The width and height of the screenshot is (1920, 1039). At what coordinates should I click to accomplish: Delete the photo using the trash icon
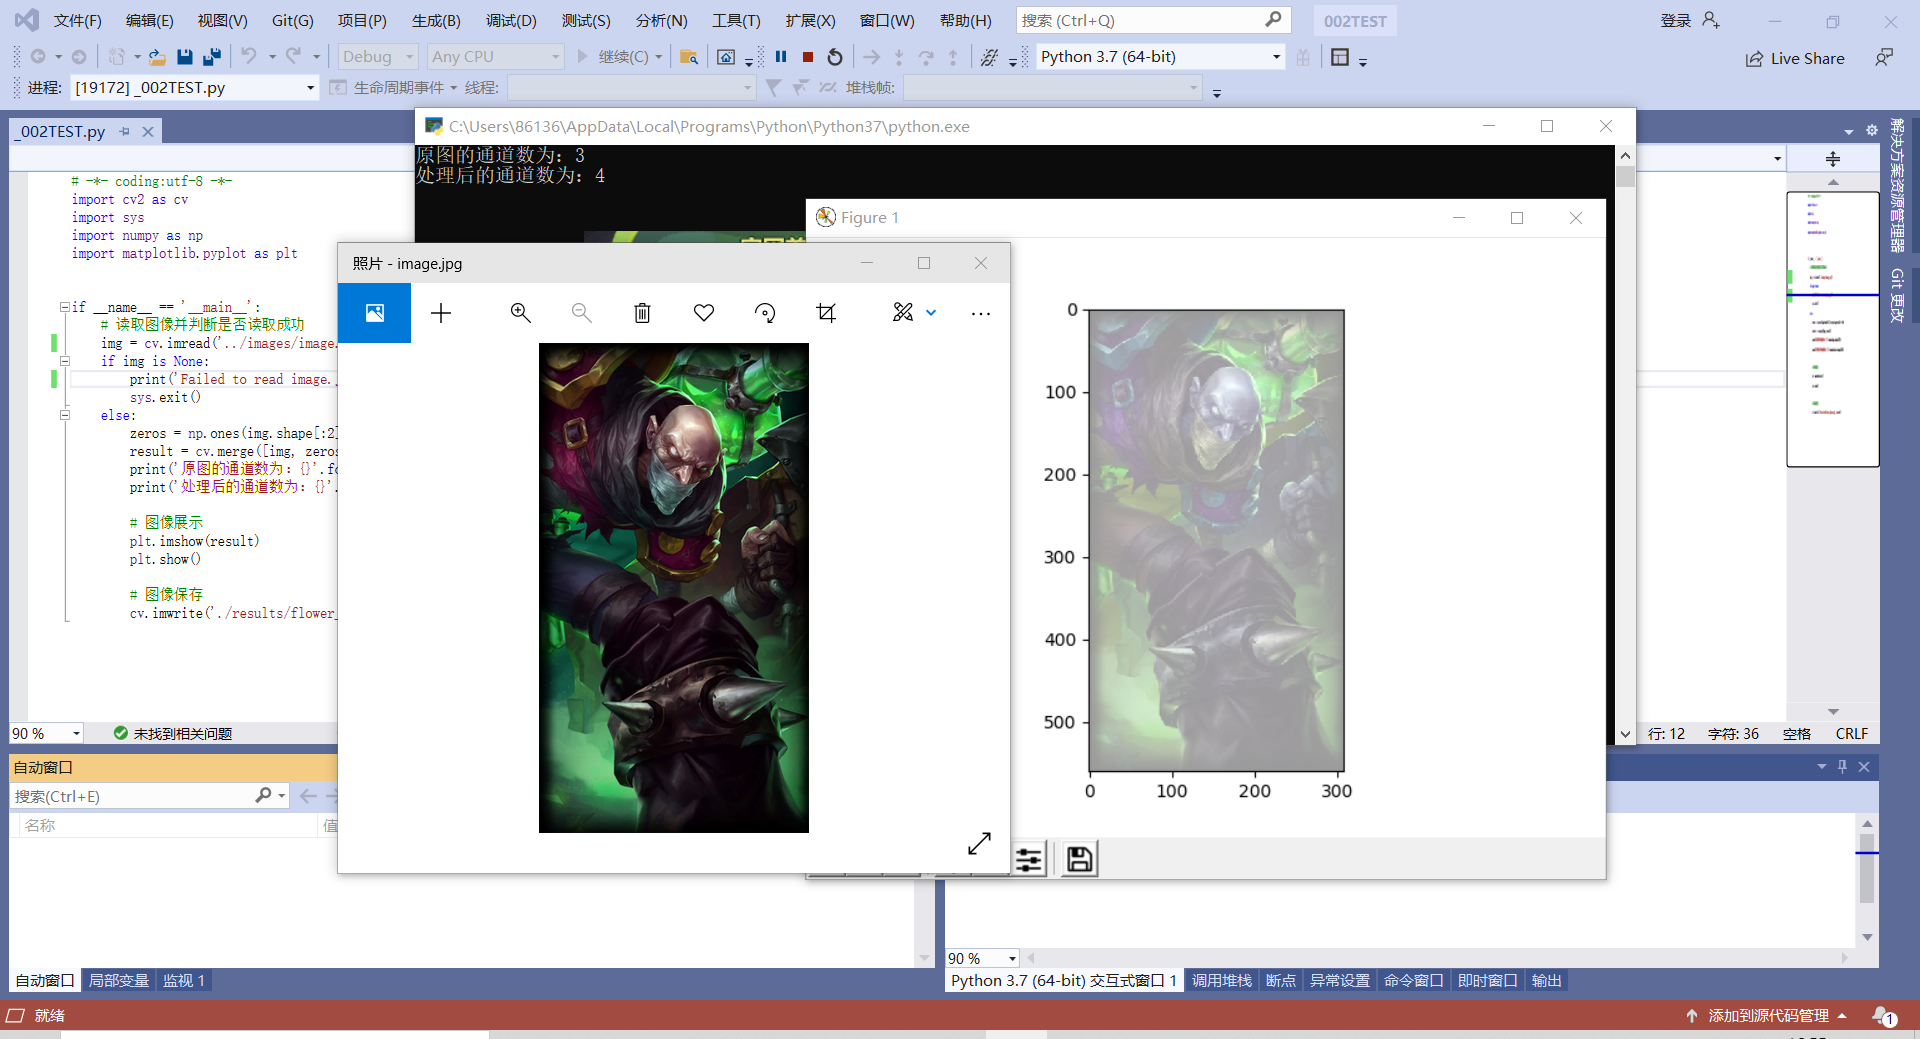point(642,313)
